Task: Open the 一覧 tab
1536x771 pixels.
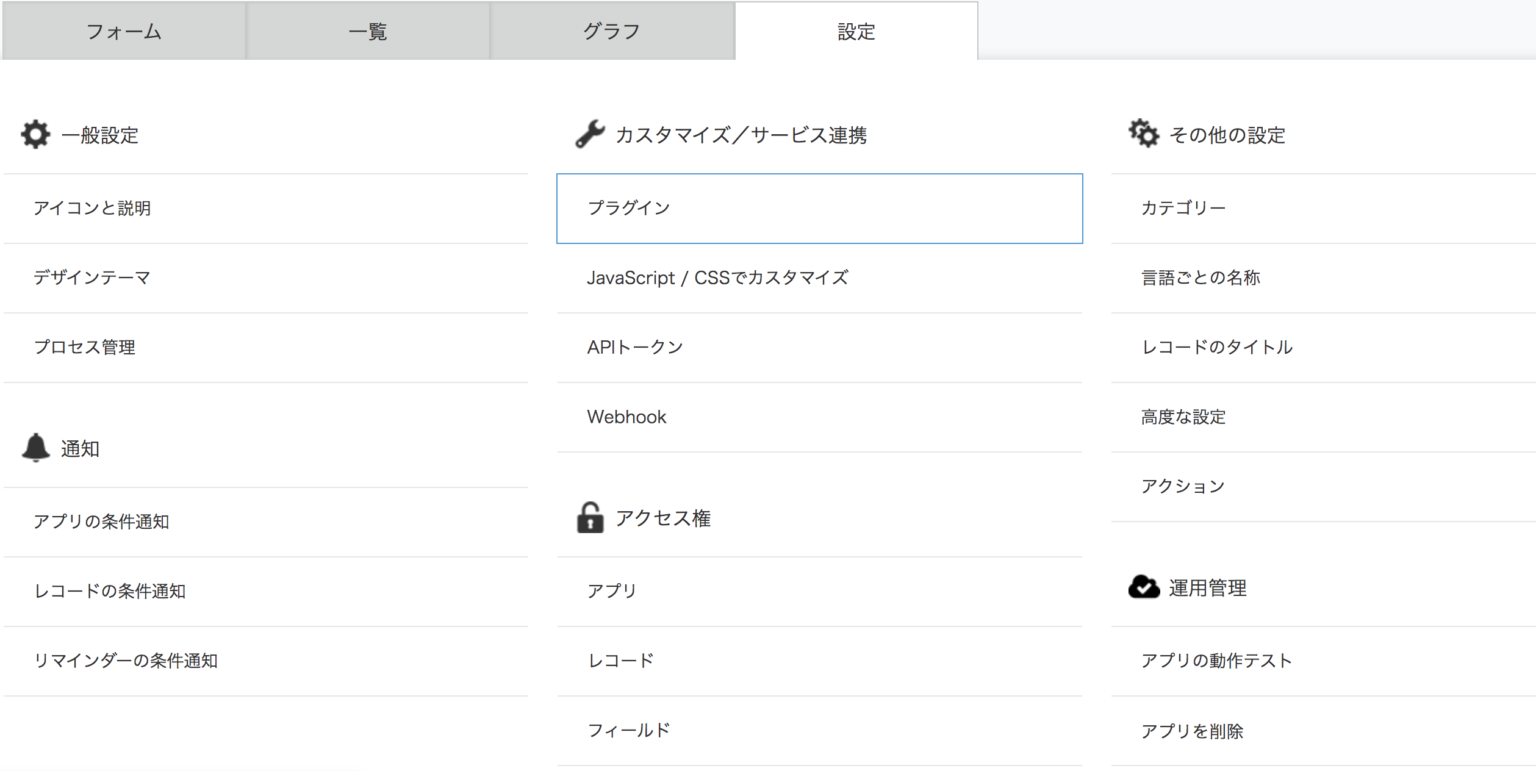Action: point(368,31)
